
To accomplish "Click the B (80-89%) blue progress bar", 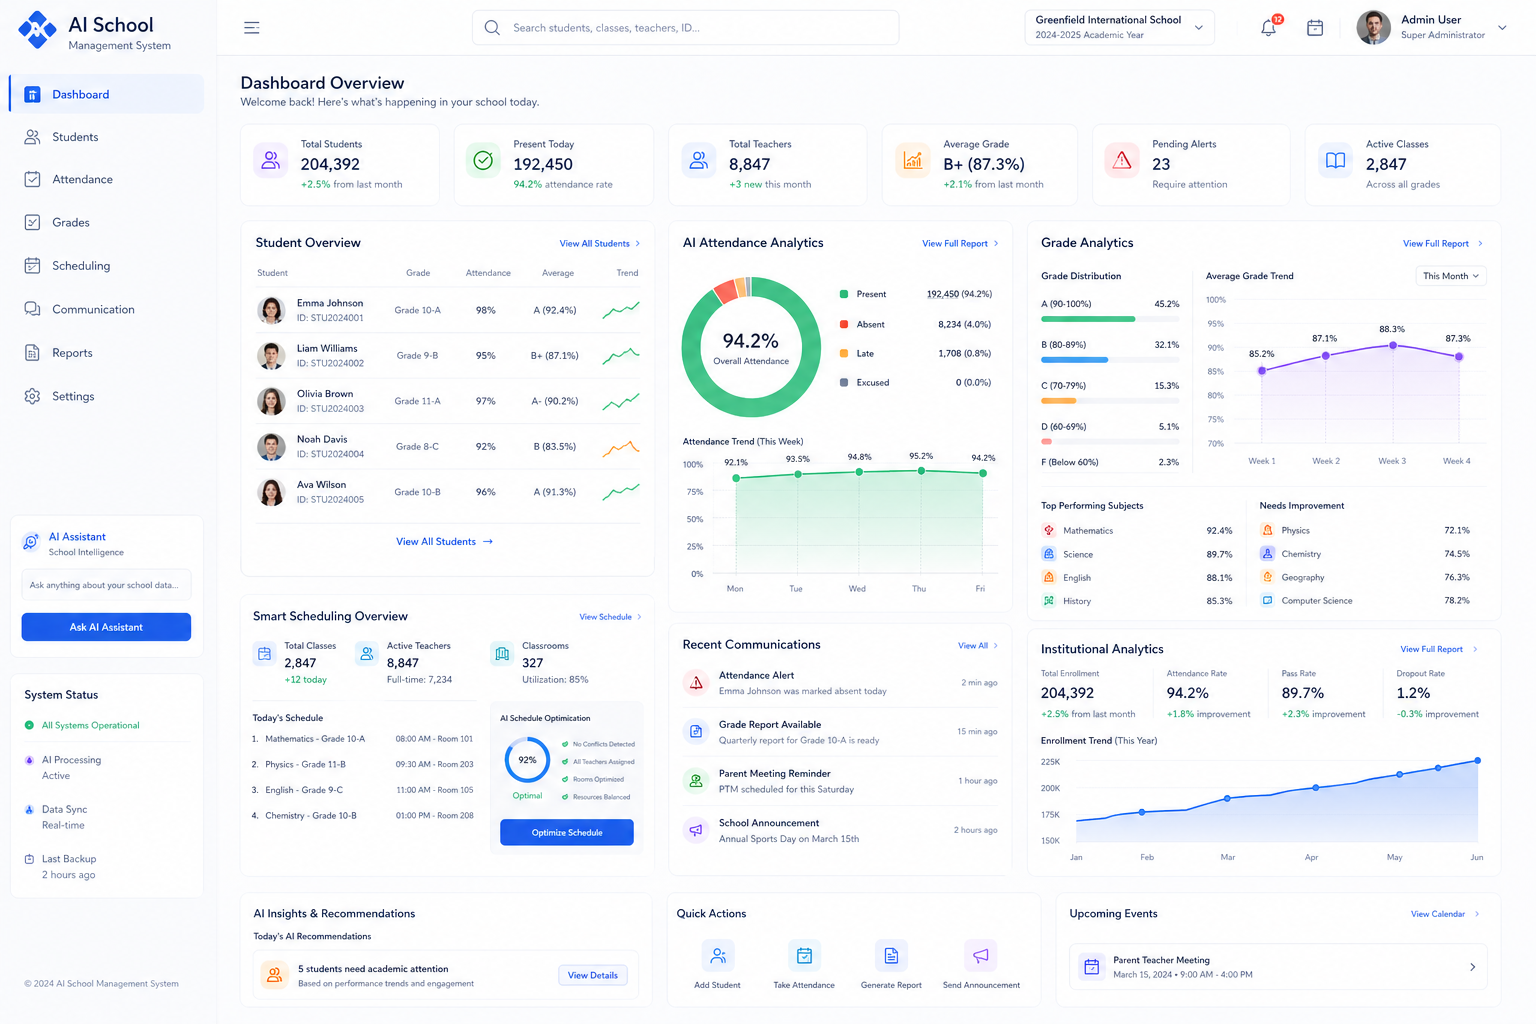I will (x=1075, y=360).
